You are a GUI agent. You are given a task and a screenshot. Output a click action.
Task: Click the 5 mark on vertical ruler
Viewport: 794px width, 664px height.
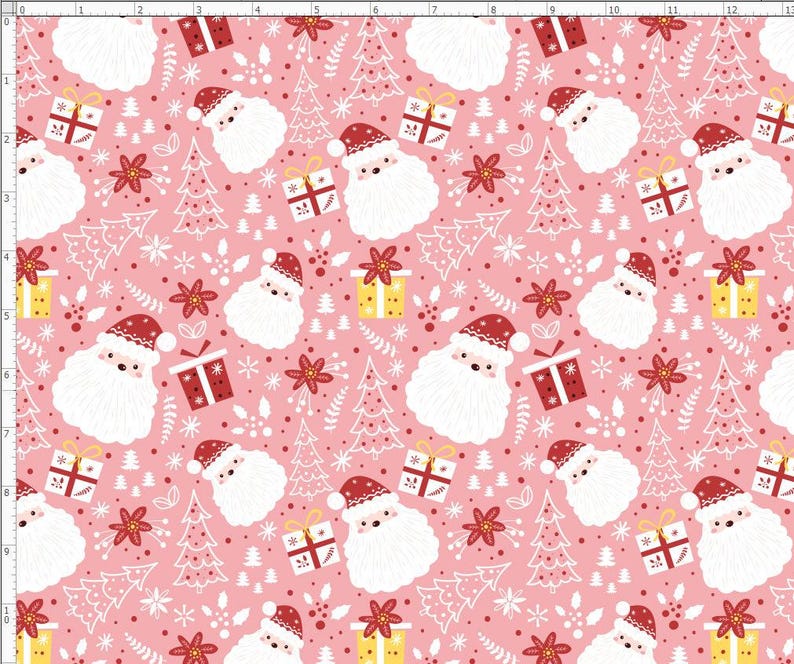tap(7, 316)
